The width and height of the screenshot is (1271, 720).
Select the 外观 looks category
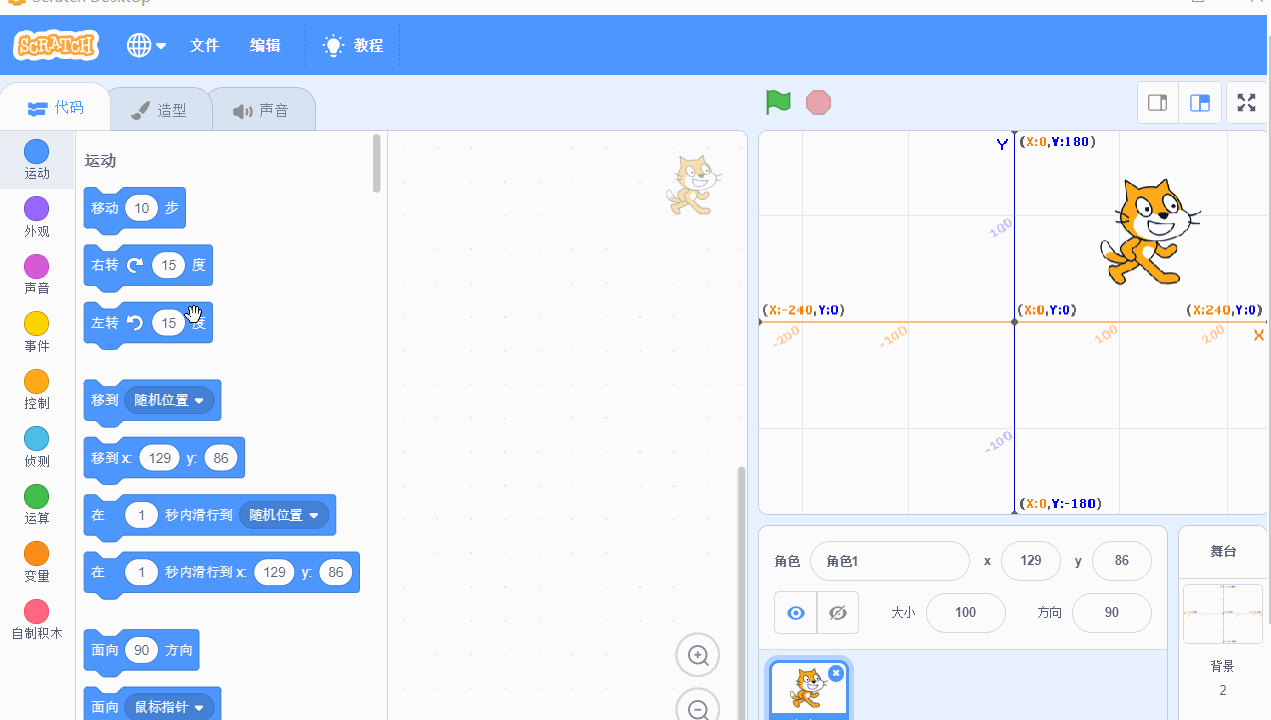(x=37, y=217)
